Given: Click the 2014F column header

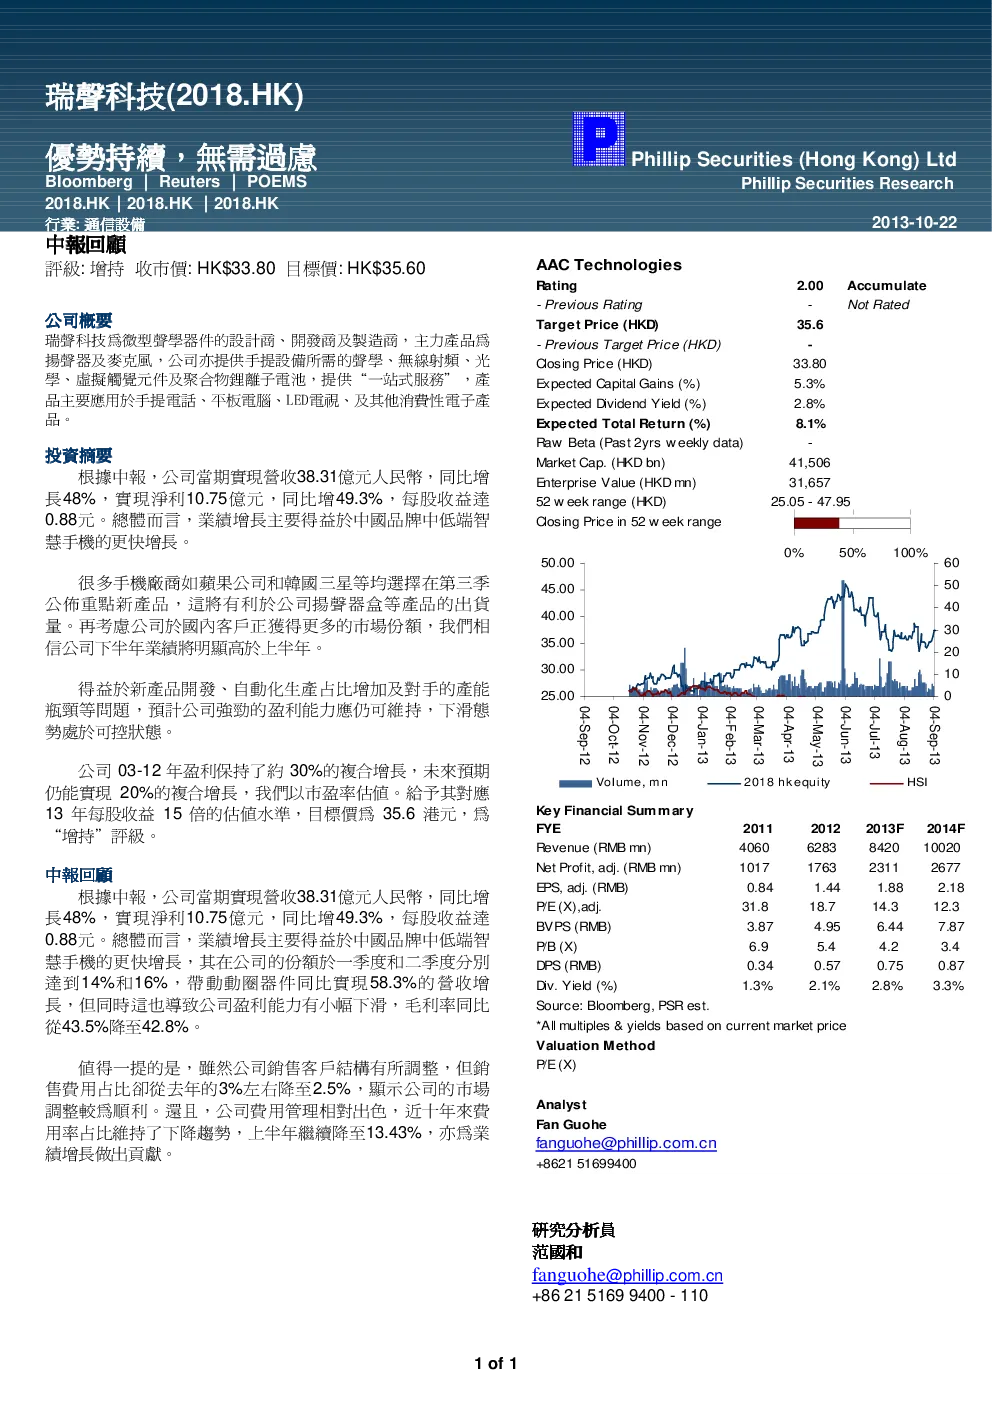Looking at the screenshot, I should 946,829.
